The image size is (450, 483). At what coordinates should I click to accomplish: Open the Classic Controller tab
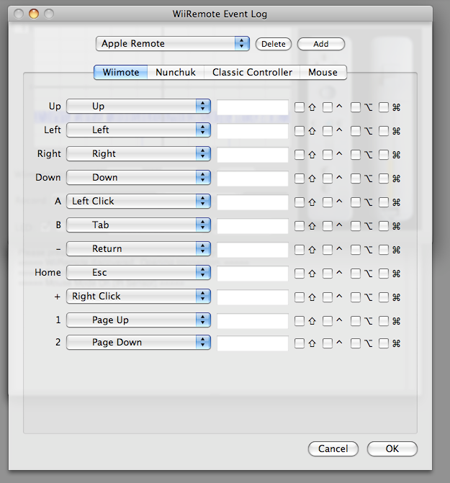[x=252, y=72]
